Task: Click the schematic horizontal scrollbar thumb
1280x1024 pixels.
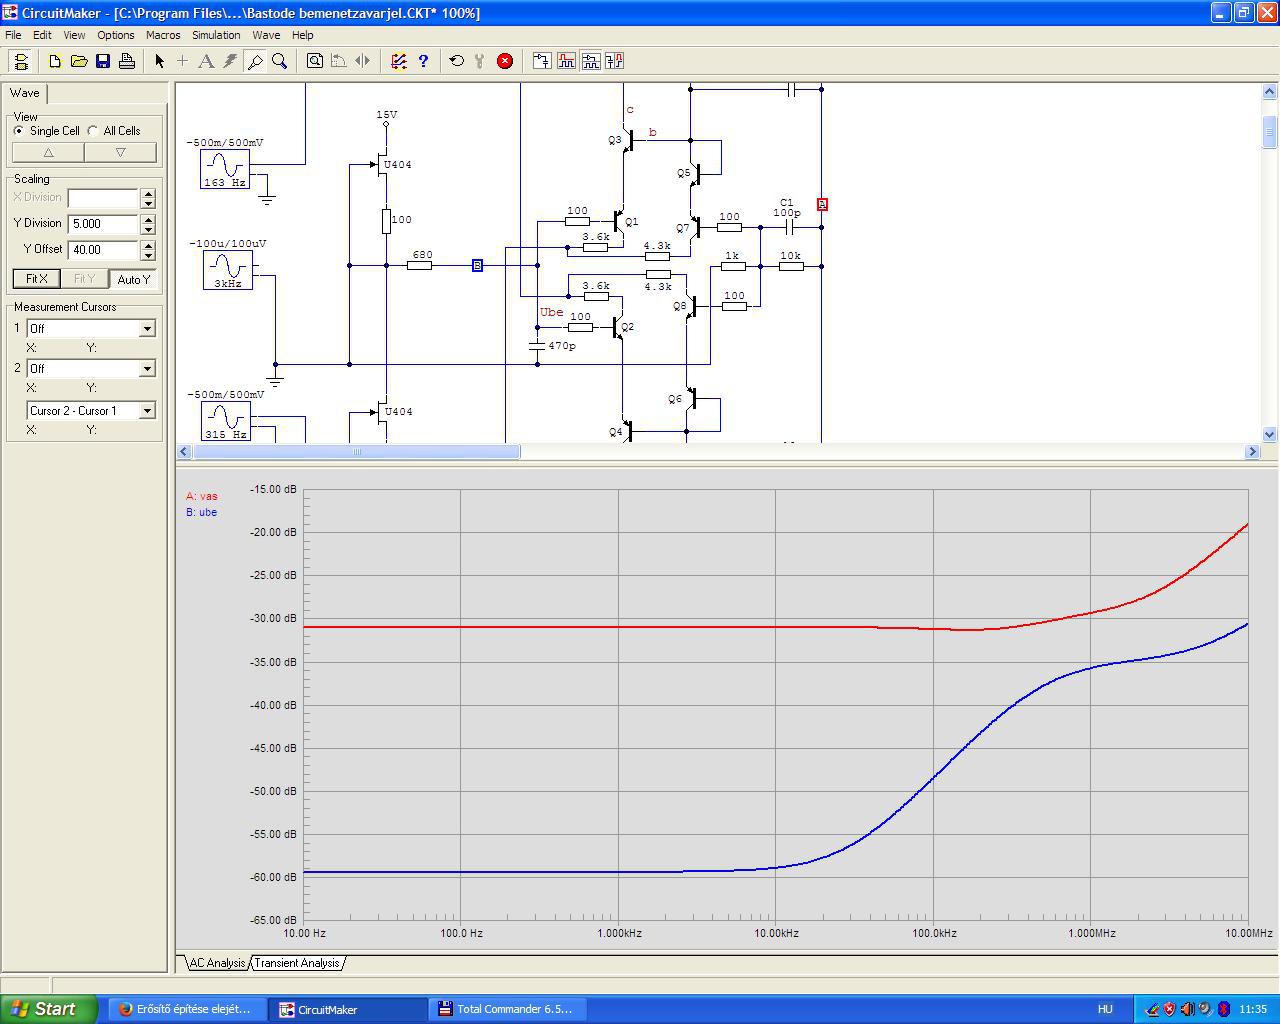Action: [357, 452]
